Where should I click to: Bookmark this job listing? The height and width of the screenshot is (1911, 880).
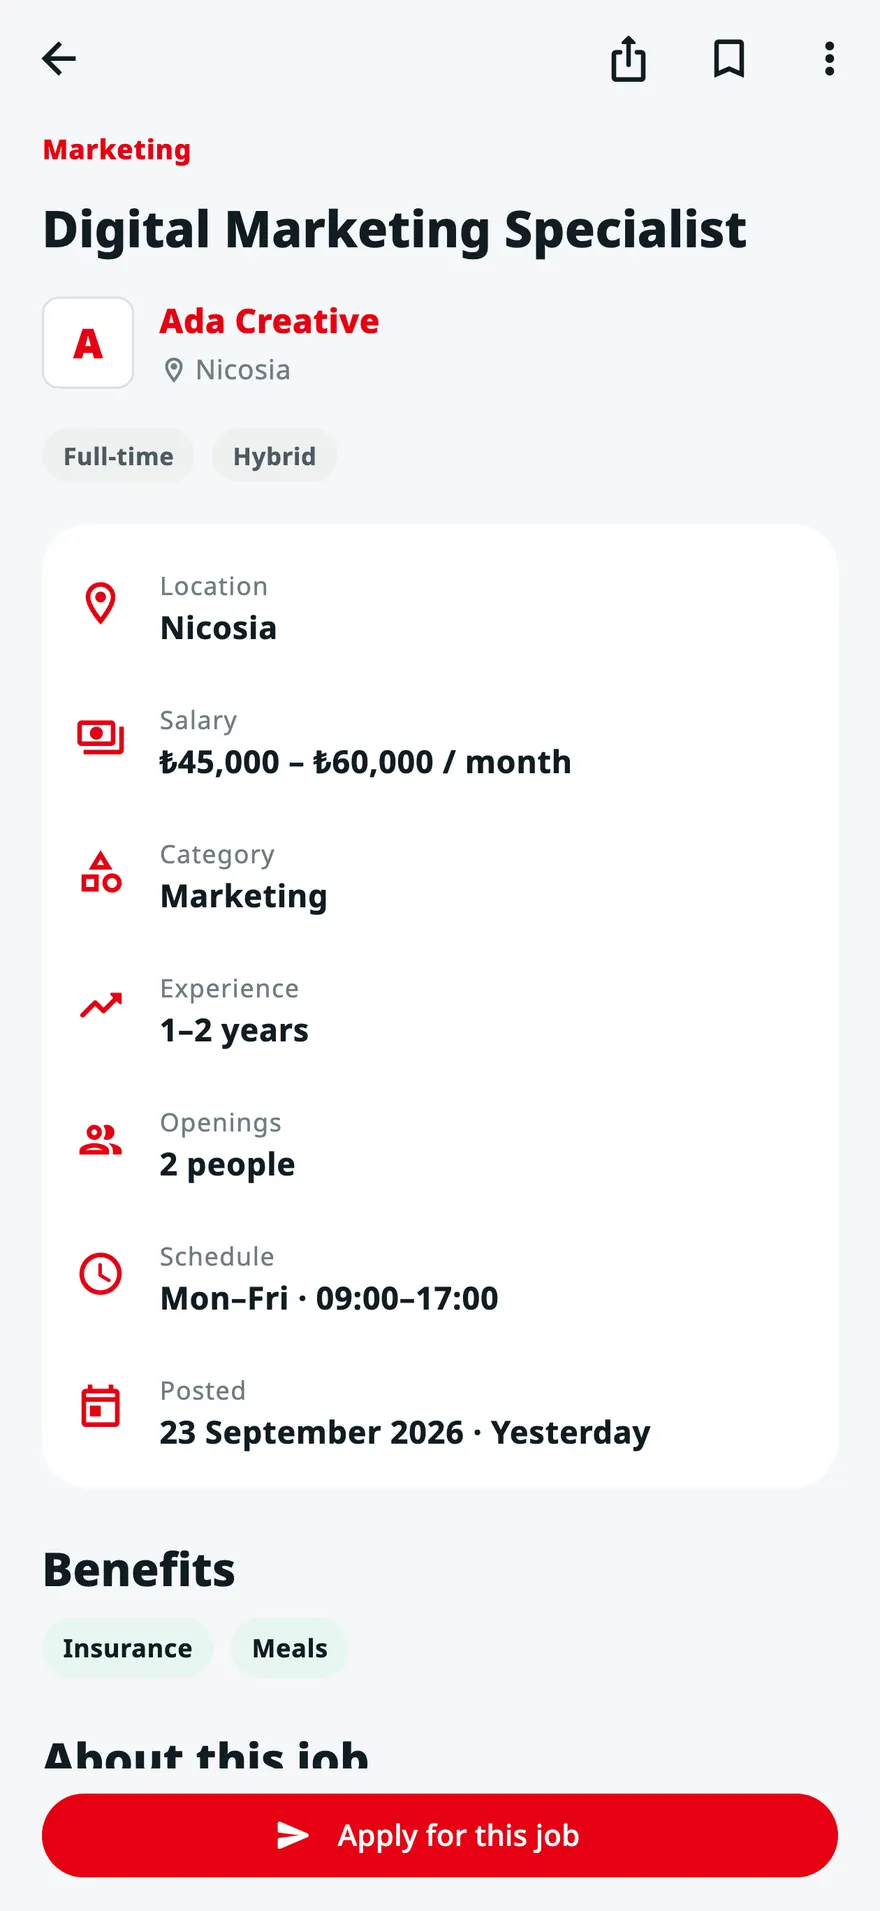coord(729,59)
